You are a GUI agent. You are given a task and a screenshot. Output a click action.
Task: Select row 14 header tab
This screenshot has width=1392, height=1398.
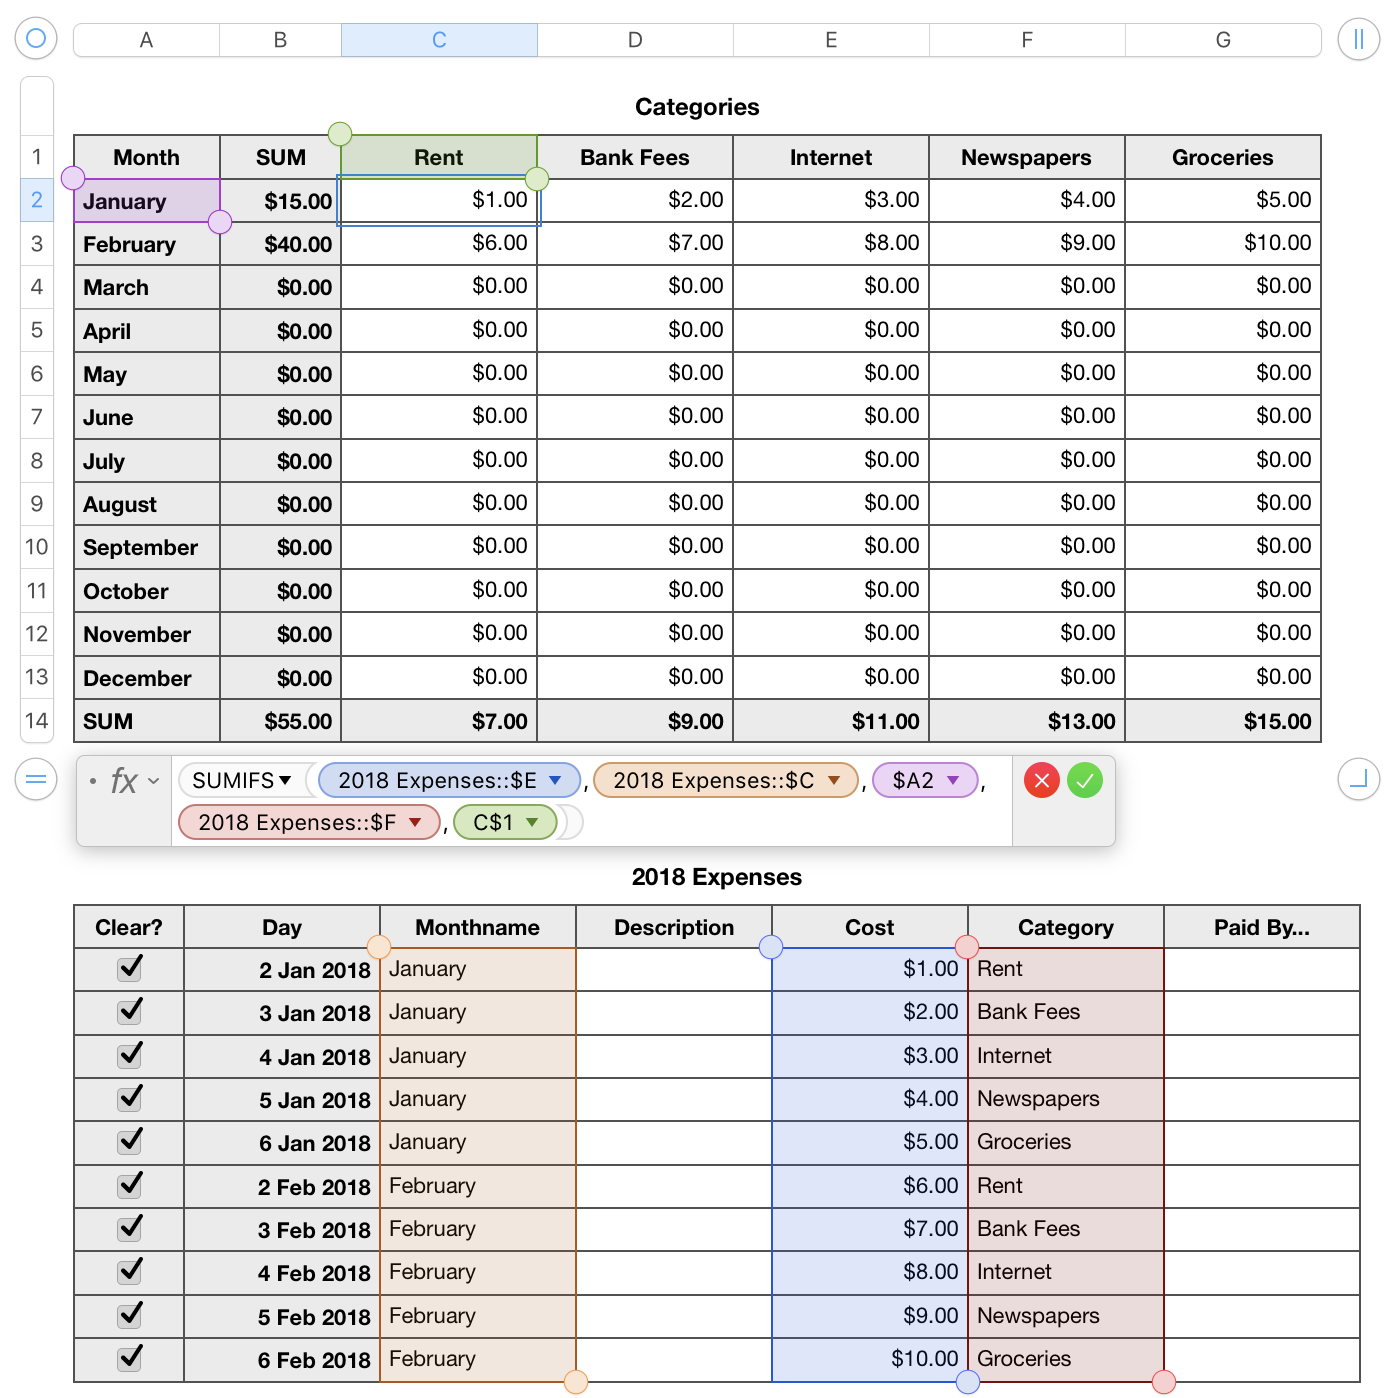click(x=37, y=721)
